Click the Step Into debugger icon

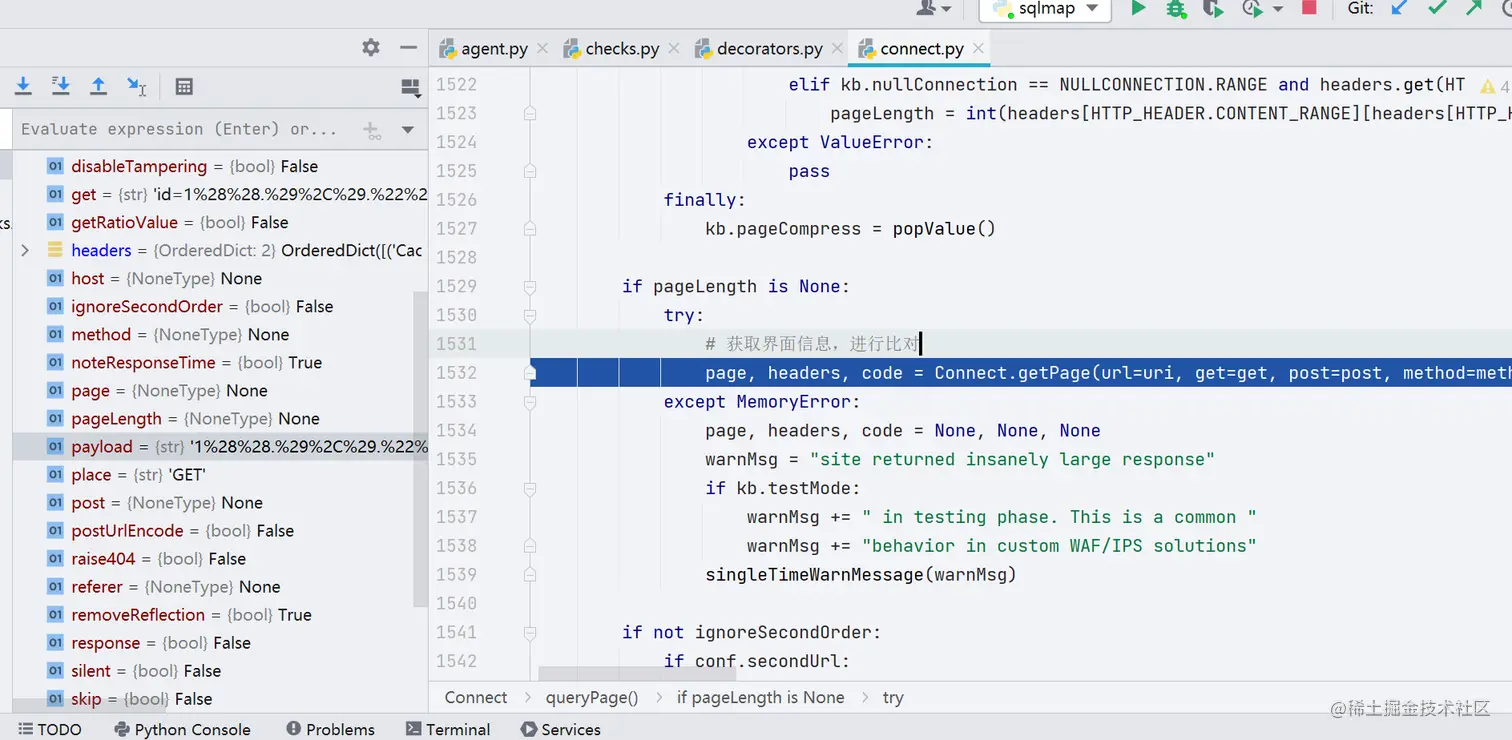[x=23, y=86]
